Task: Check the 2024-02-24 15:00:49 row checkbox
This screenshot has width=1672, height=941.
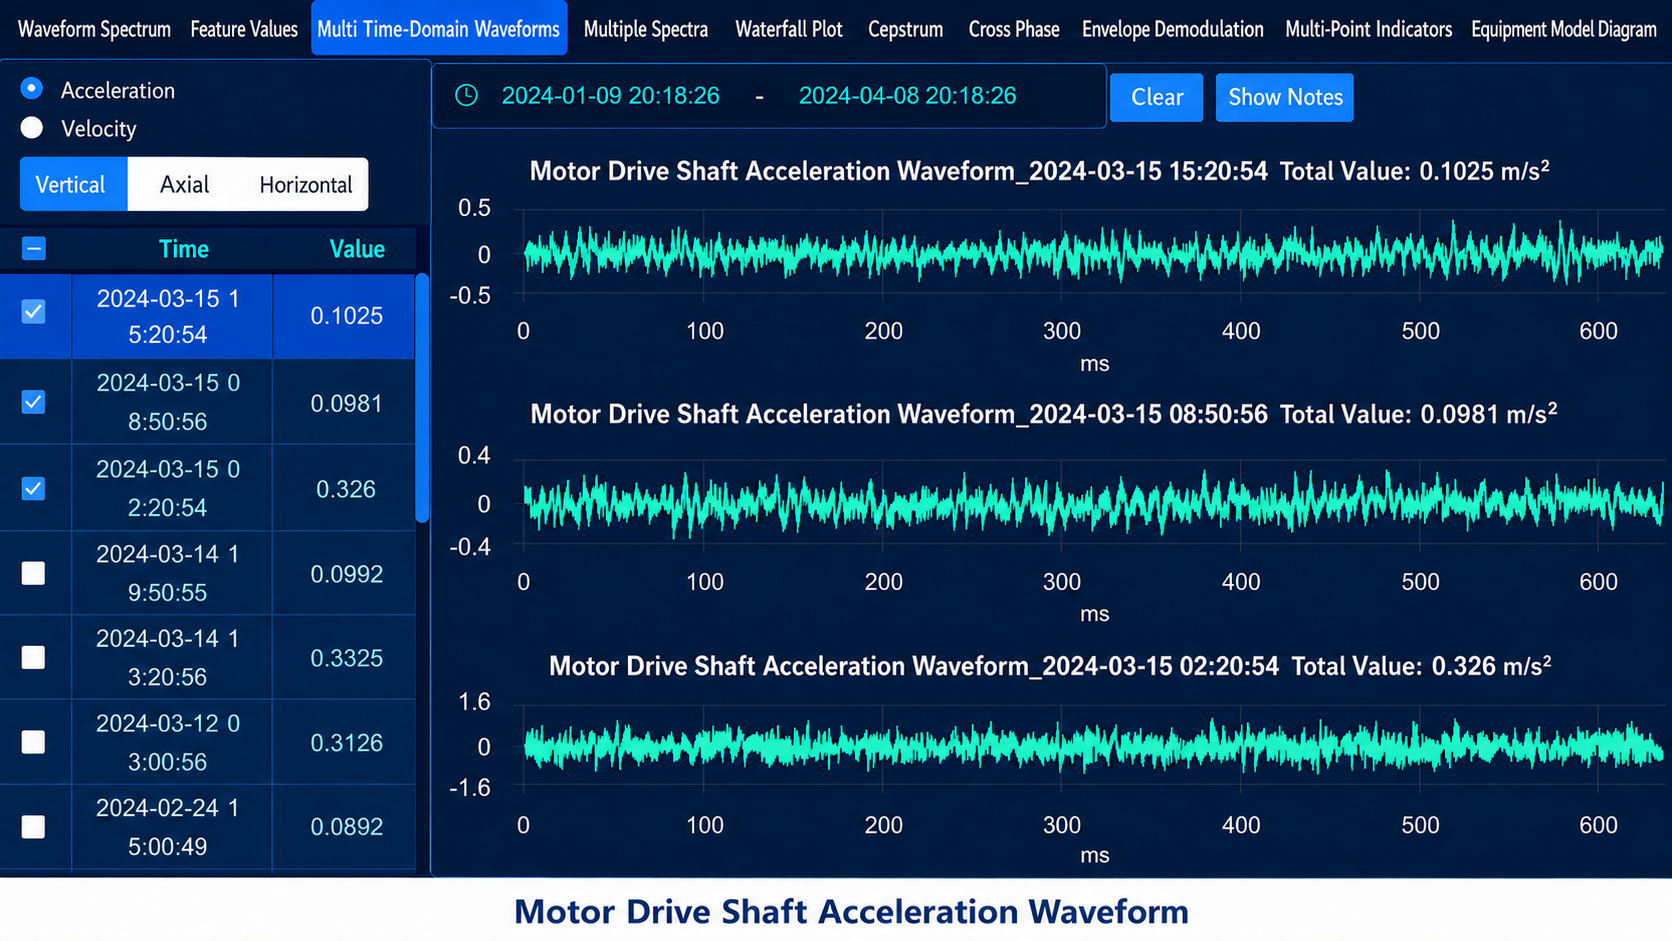Action: [34, 827]
